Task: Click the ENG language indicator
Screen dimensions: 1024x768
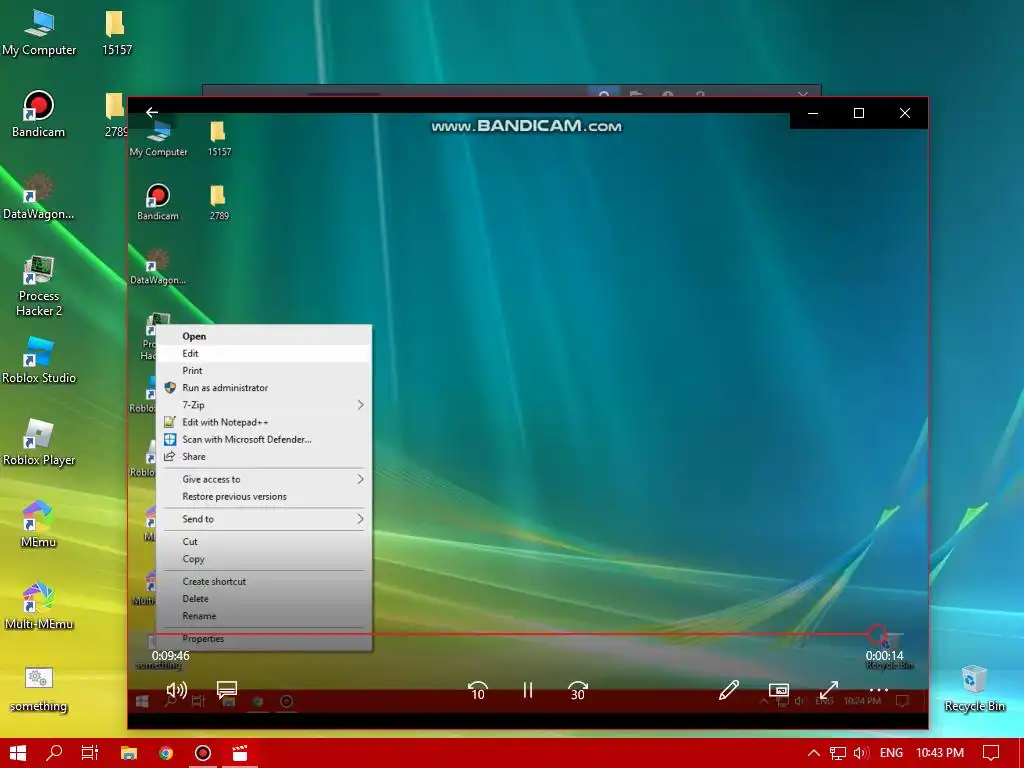Action: coord(891,753)
